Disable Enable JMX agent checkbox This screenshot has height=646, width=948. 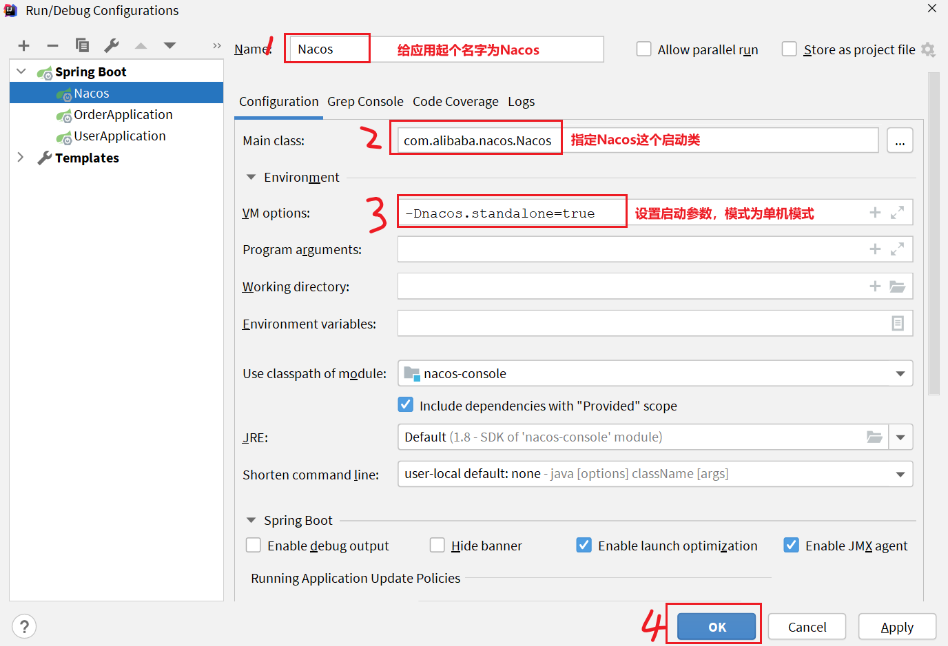(791, 545)
